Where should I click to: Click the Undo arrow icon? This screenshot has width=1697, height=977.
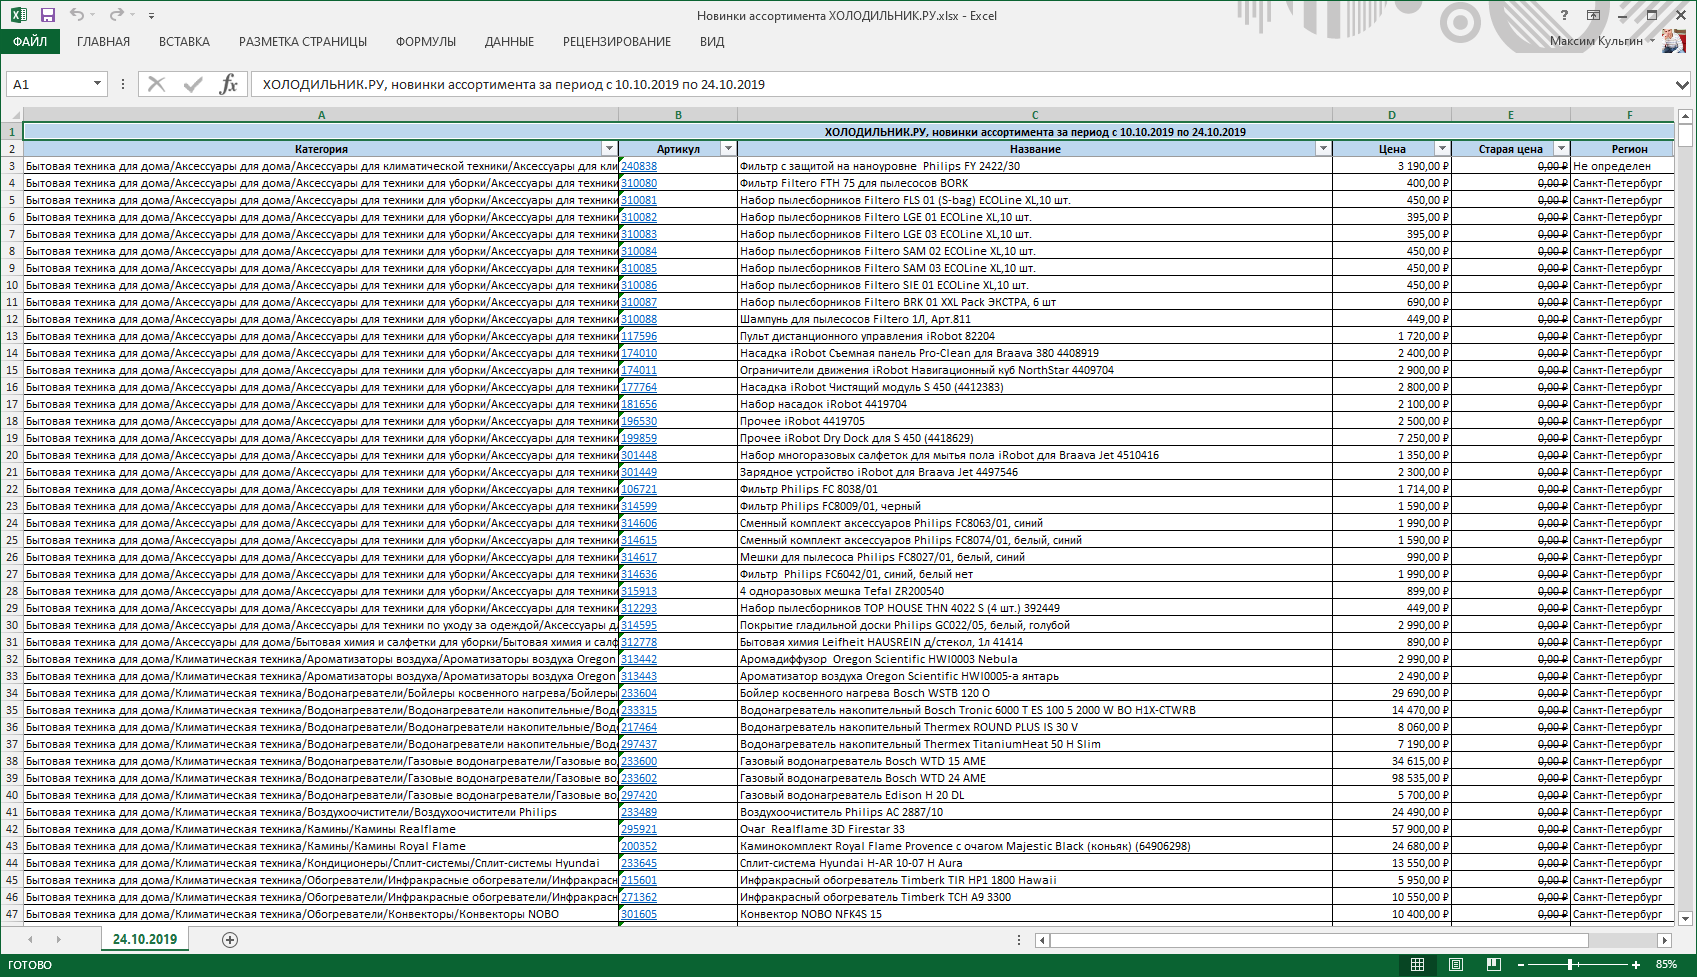[x=77, y=15]
